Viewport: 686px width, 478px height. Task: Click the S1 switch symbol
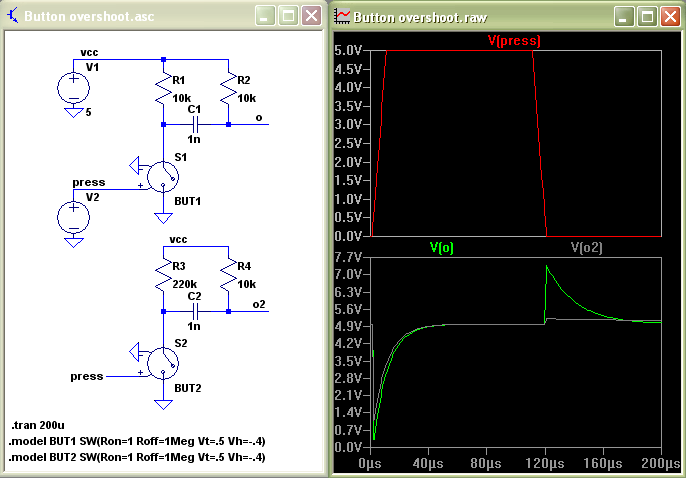(161, 176)
